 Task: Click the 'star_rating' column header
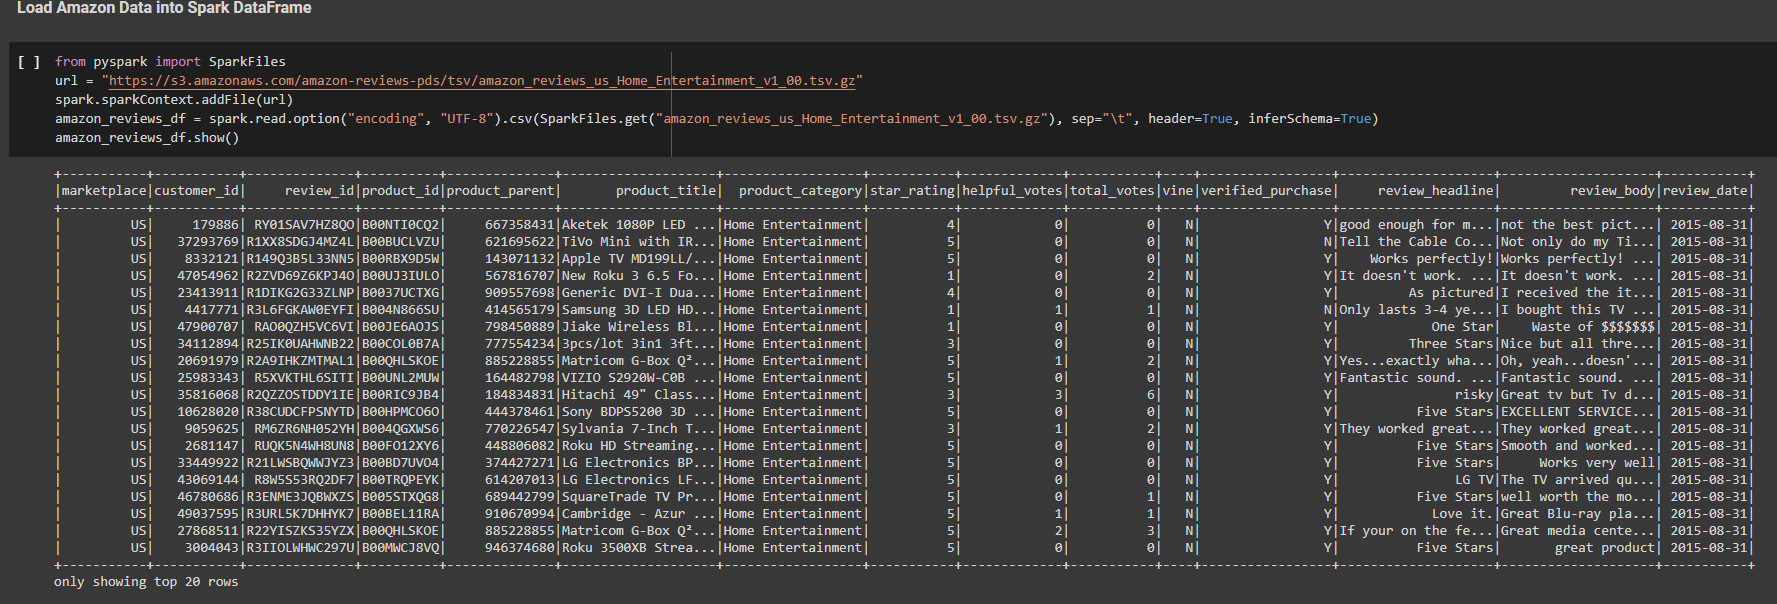click(912, 191)
